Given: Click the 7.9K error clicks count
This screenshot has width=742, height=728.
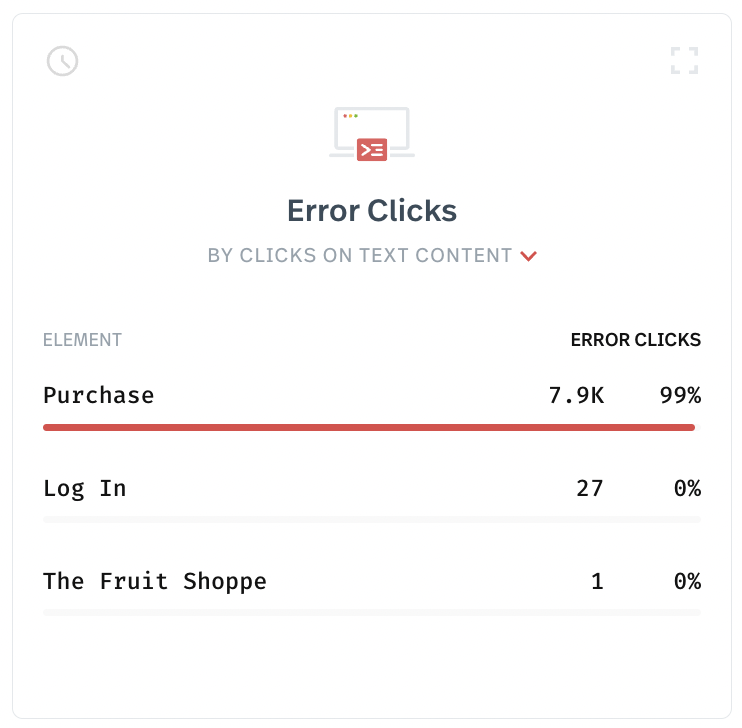Looking at the screenshot, I should point(576,396).
